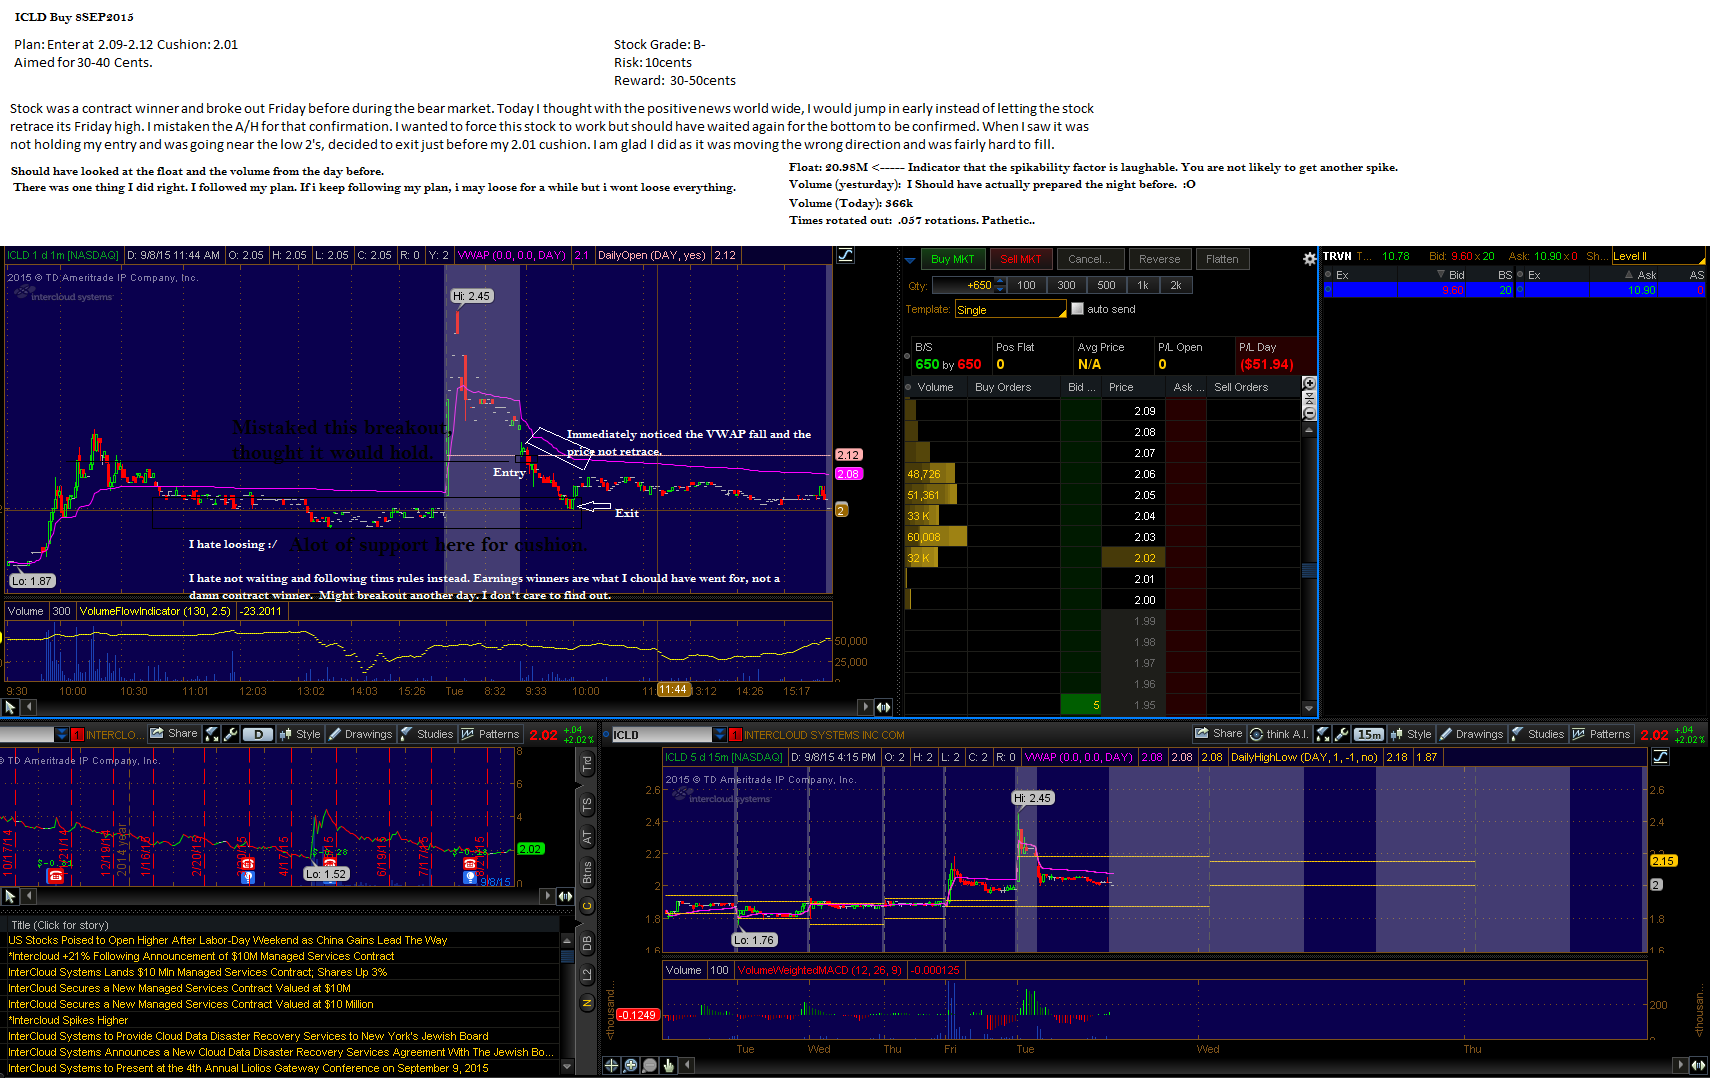
Task: Toggle the TS sidebar gadget
Action: [x=587, y=804]
